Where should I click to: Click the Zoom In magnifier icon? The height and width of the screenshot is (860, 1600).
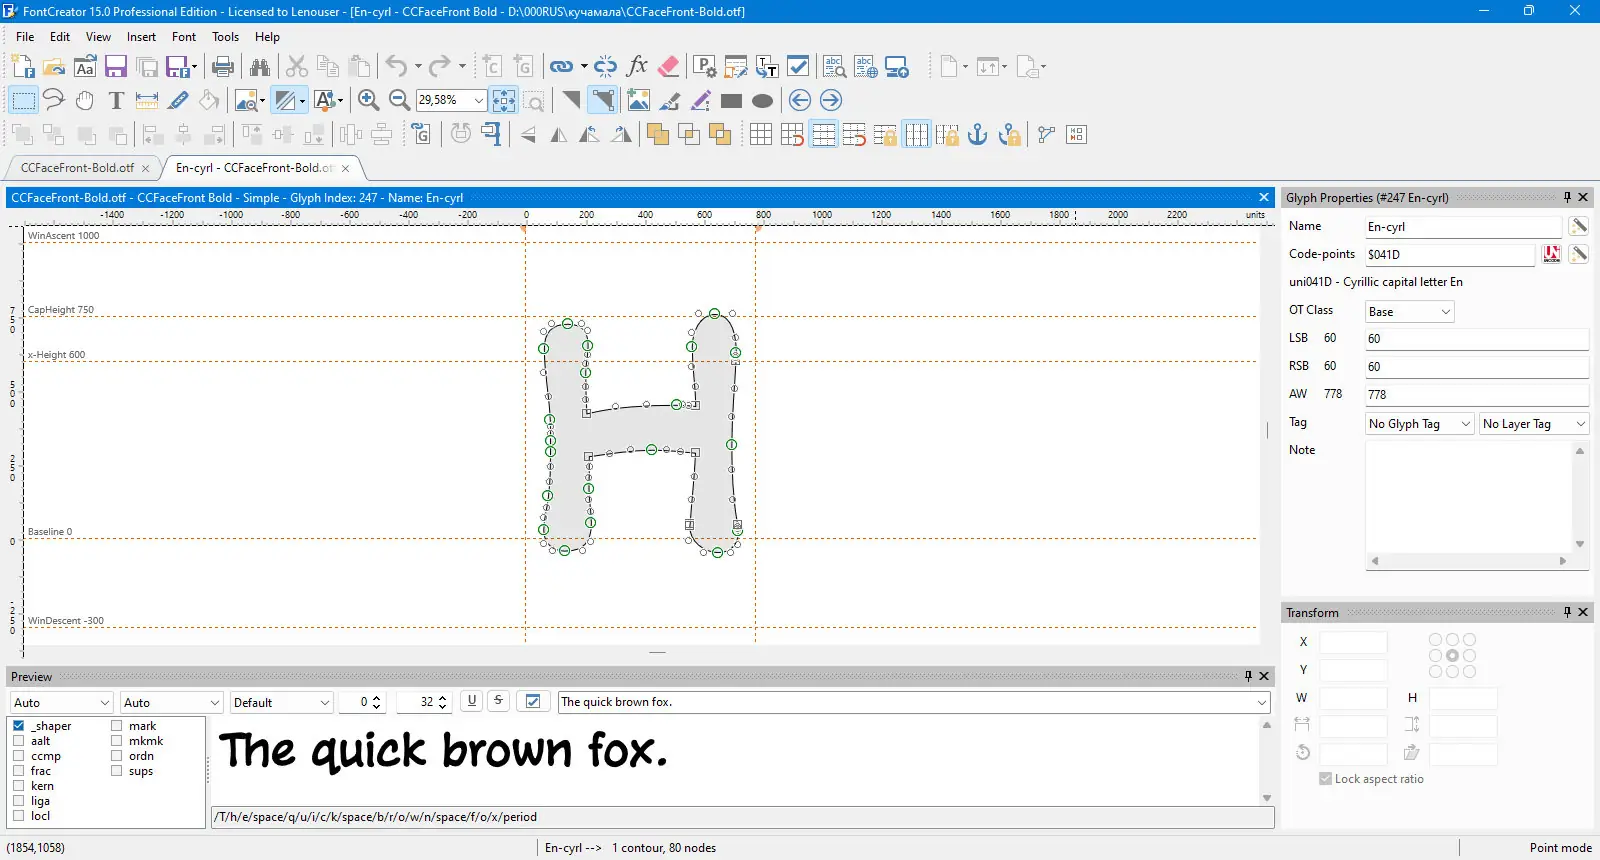(368, 100)
